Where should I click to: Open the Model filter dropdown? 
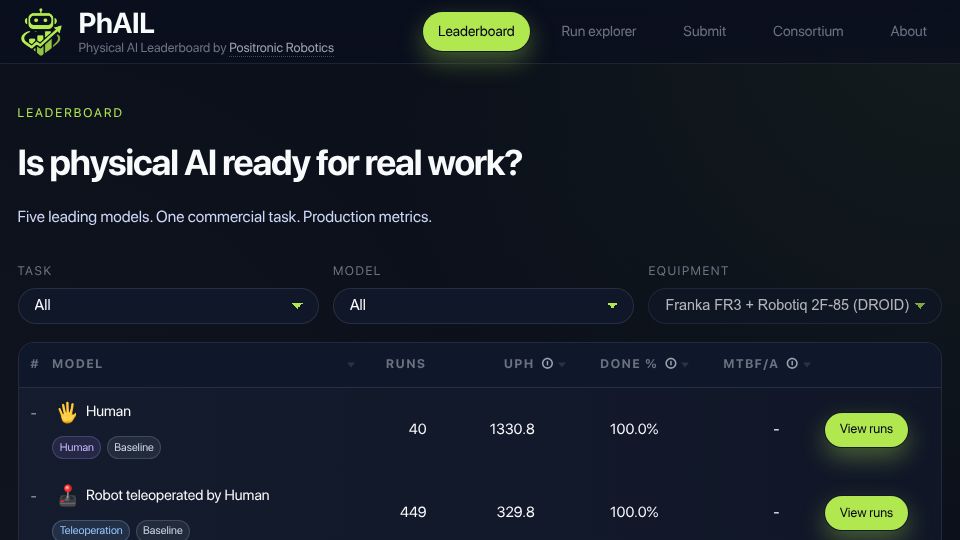[483, 306]
